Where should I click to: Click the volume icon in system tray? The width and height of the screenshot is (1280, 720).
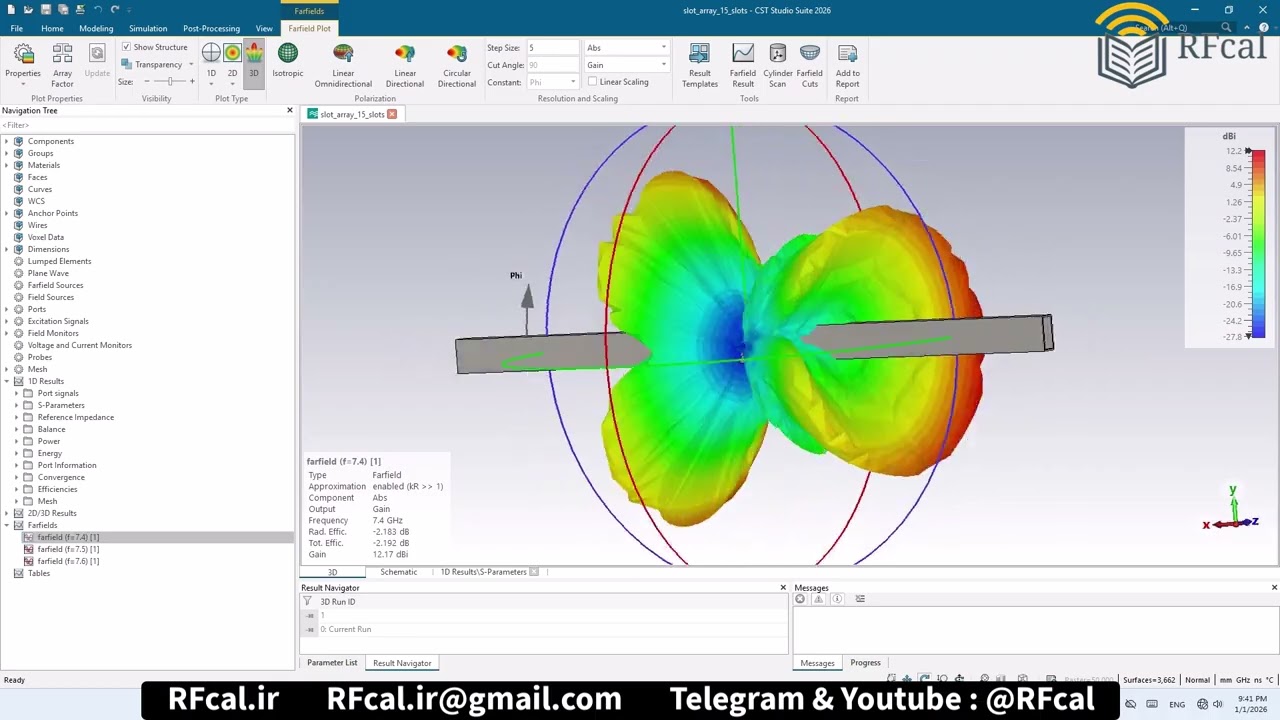(1218, 704)
